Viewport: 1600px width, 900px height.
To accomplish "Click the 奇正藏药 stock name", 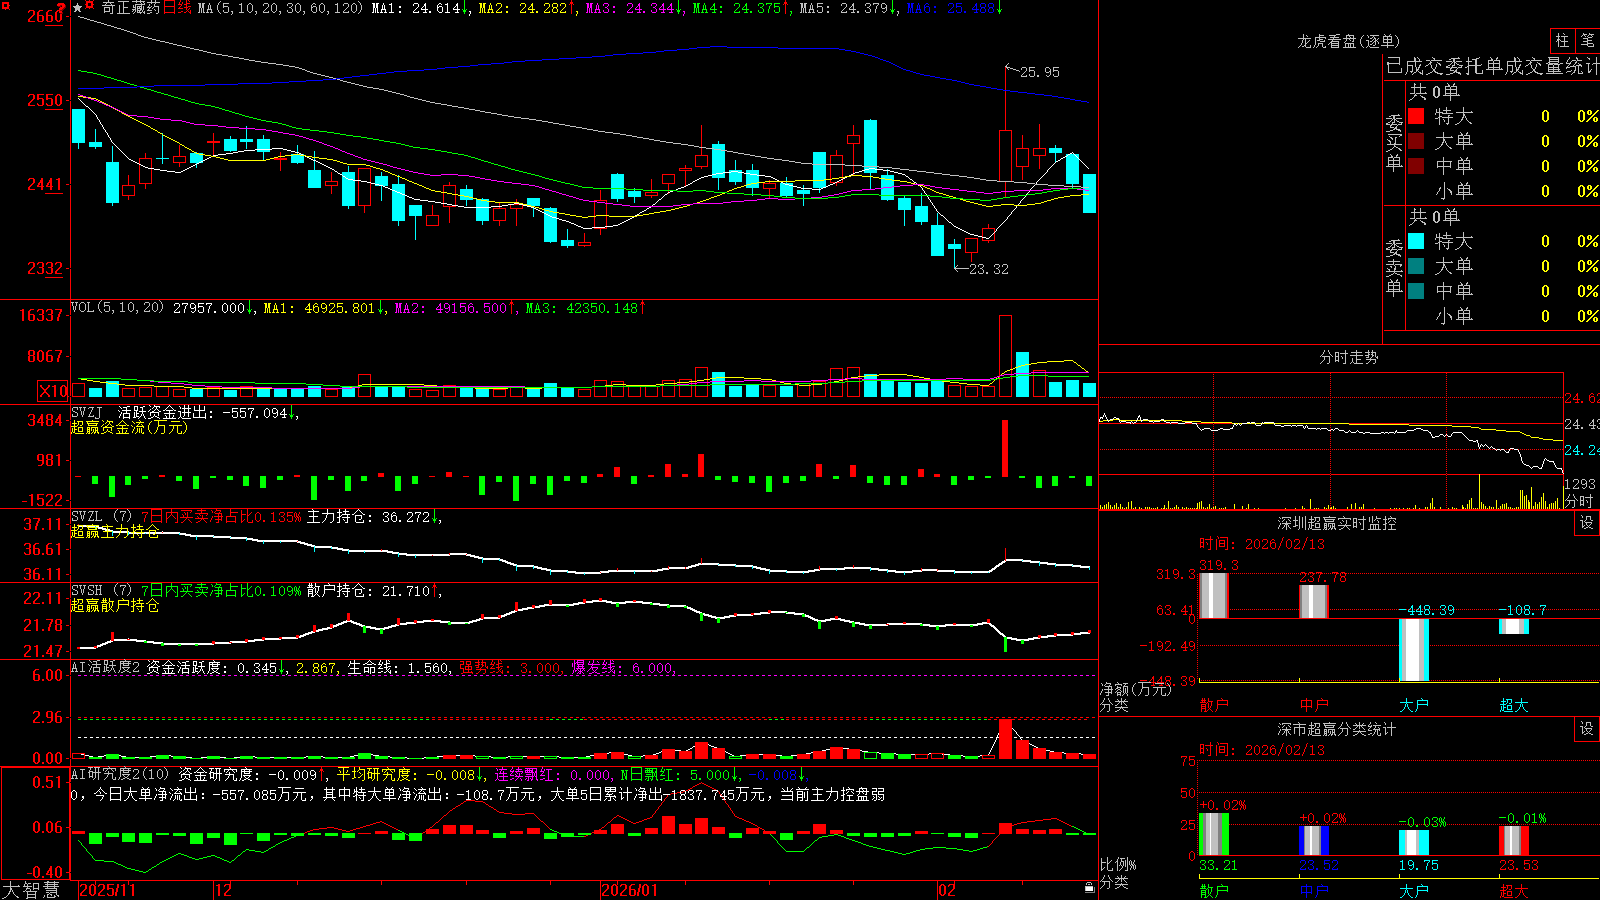I will coord(131,8).
